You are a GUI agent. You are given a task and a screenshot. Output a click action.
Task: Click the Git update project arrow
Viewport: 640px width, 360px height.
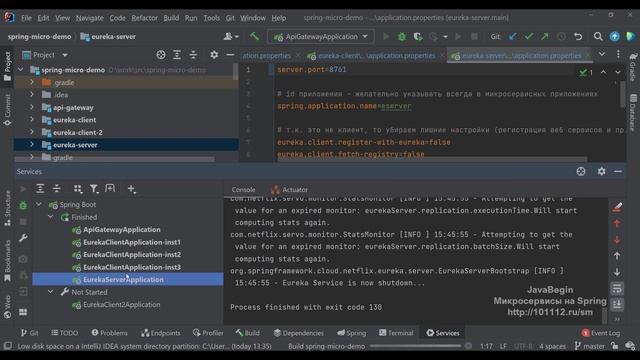512,37
